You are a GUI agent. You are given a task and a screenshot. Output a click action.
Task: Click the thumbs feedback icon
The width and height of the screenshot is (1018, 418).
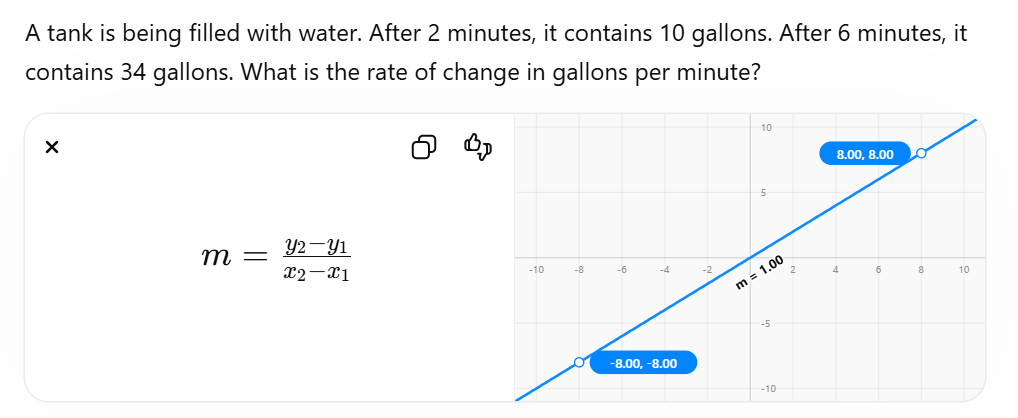coord(477,147)
